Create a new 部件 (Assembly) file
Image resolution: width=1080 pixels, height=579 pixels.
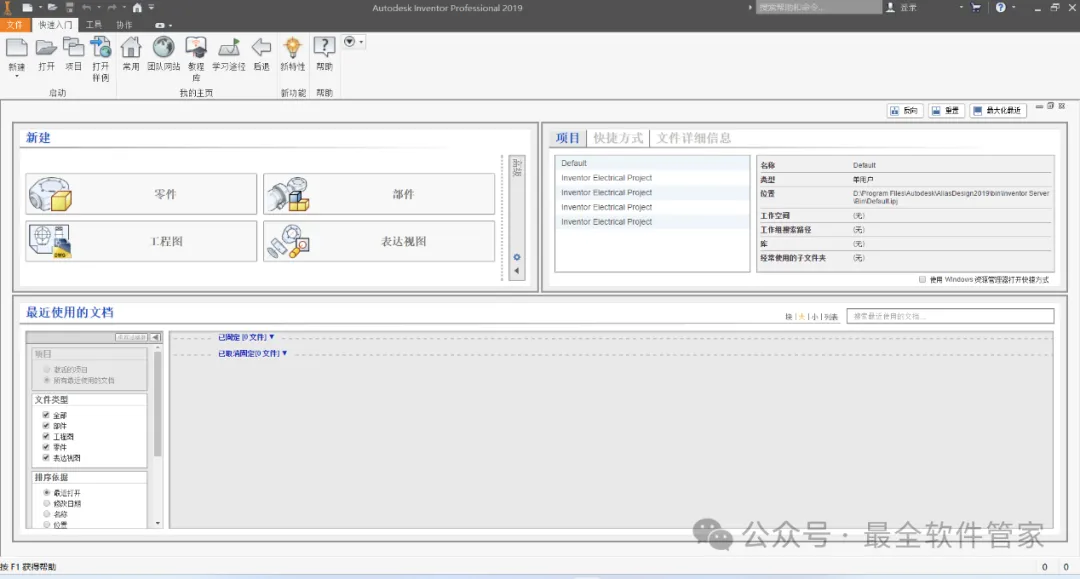(379, 194)
